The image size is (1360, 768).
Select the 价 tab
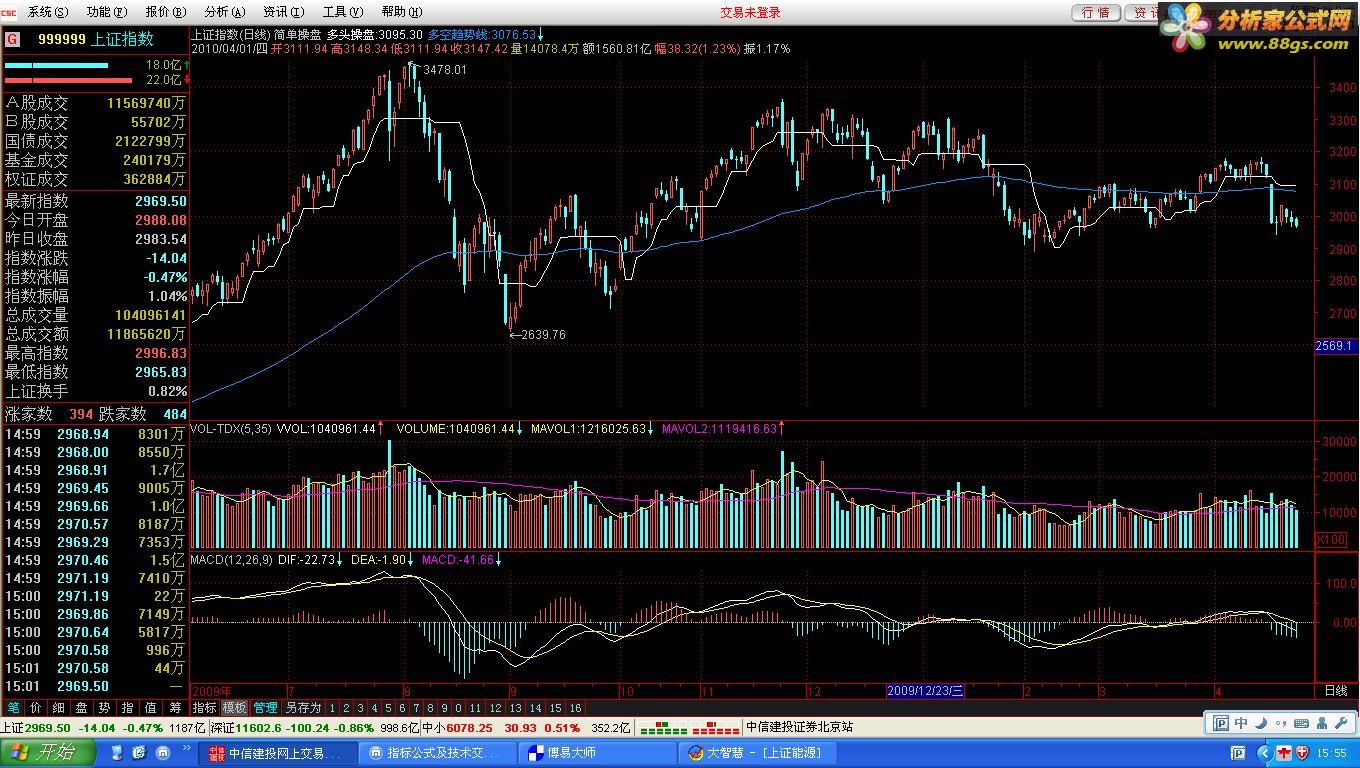coord(35,708)
